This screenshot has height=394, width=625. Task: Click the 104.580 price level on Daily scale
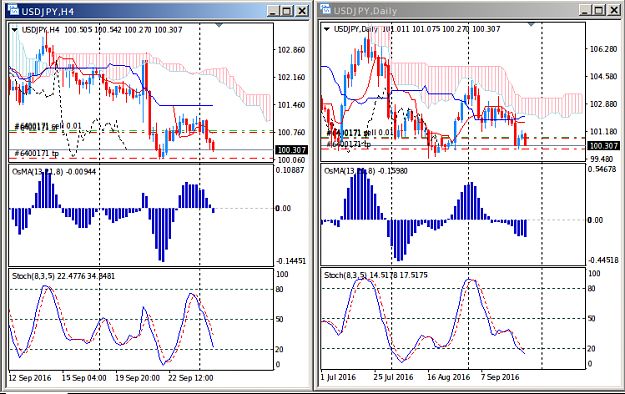click(x=603, y=76)
